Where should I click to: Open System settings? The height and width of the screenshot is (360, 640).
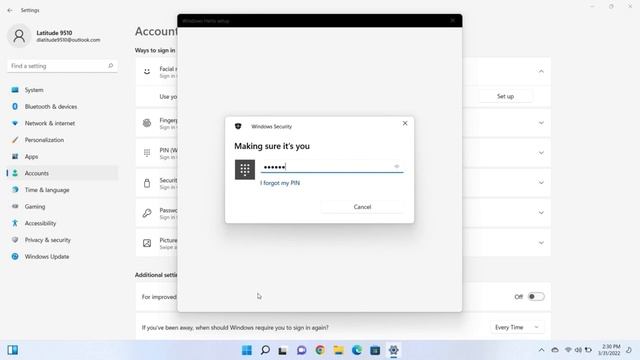point(62,90)
